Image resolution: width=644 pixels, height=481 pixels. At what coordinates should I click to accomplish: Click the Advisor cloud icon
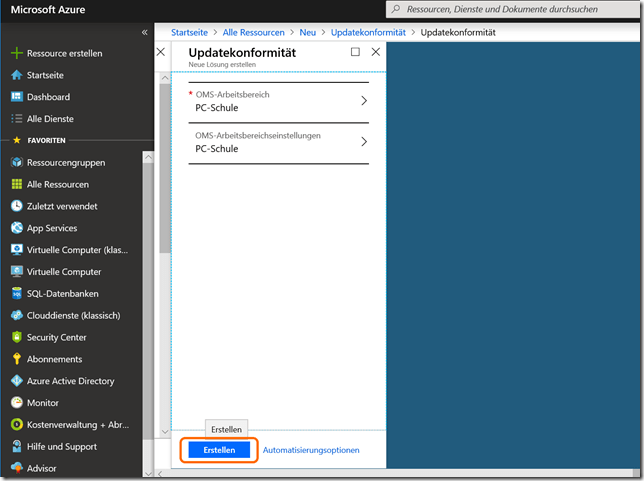point(16,468)
